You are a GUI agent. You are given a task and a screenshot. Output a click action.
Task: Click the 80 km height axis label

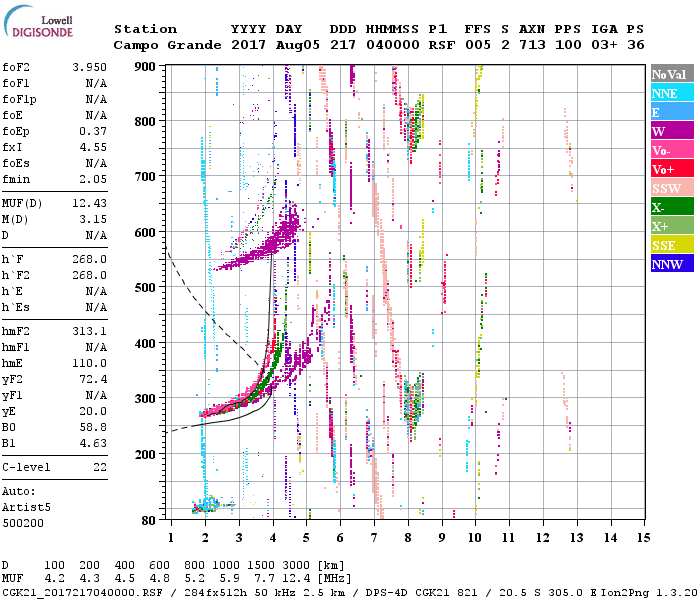(x=149, y=521)
